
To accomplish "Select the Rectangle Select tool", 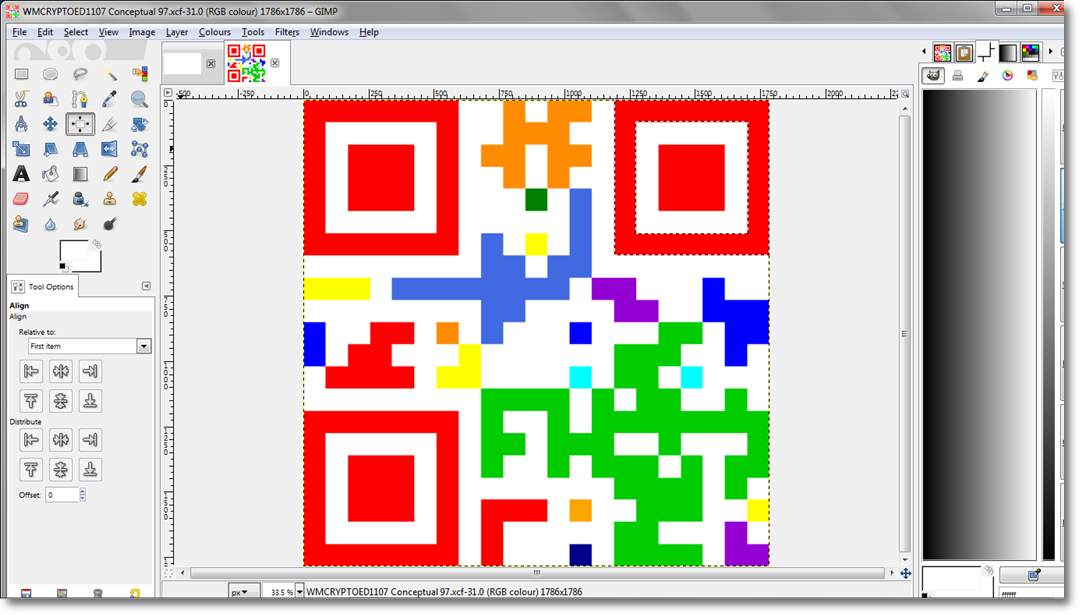I will pos(21,74).
